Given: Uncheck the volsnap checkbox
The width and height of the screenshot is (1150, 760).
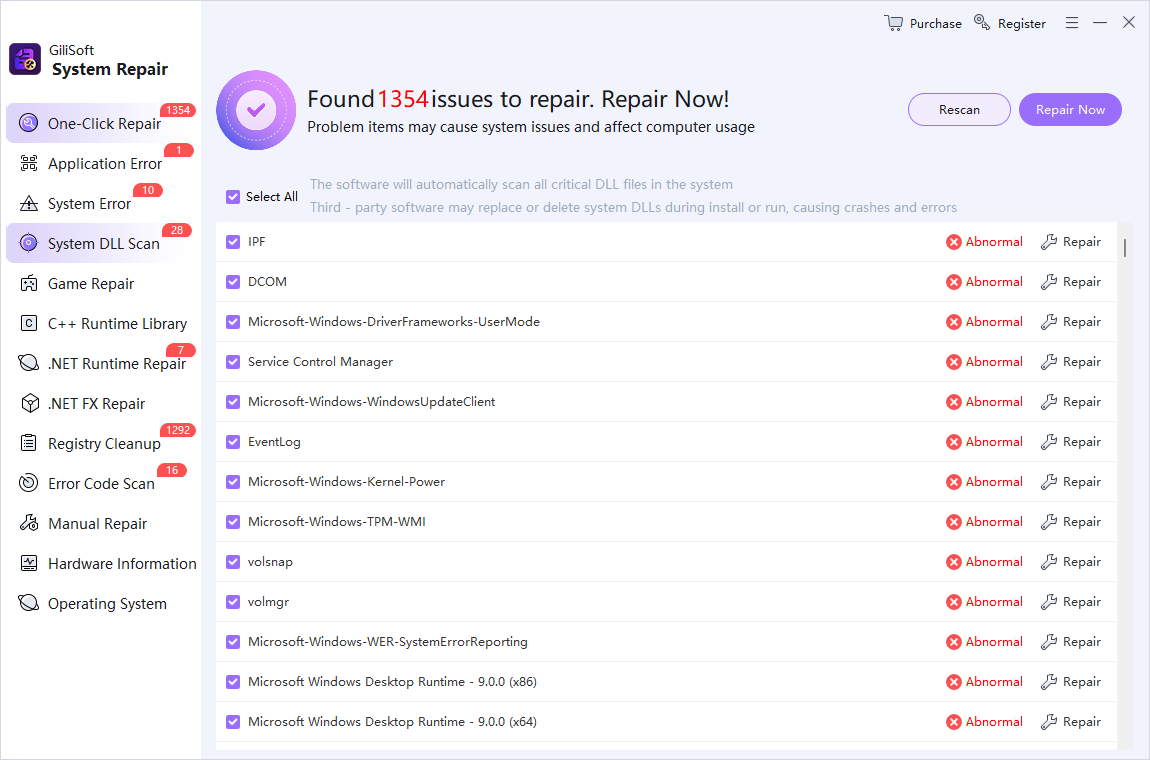Looking at the screenshot, I should (233, 562).
